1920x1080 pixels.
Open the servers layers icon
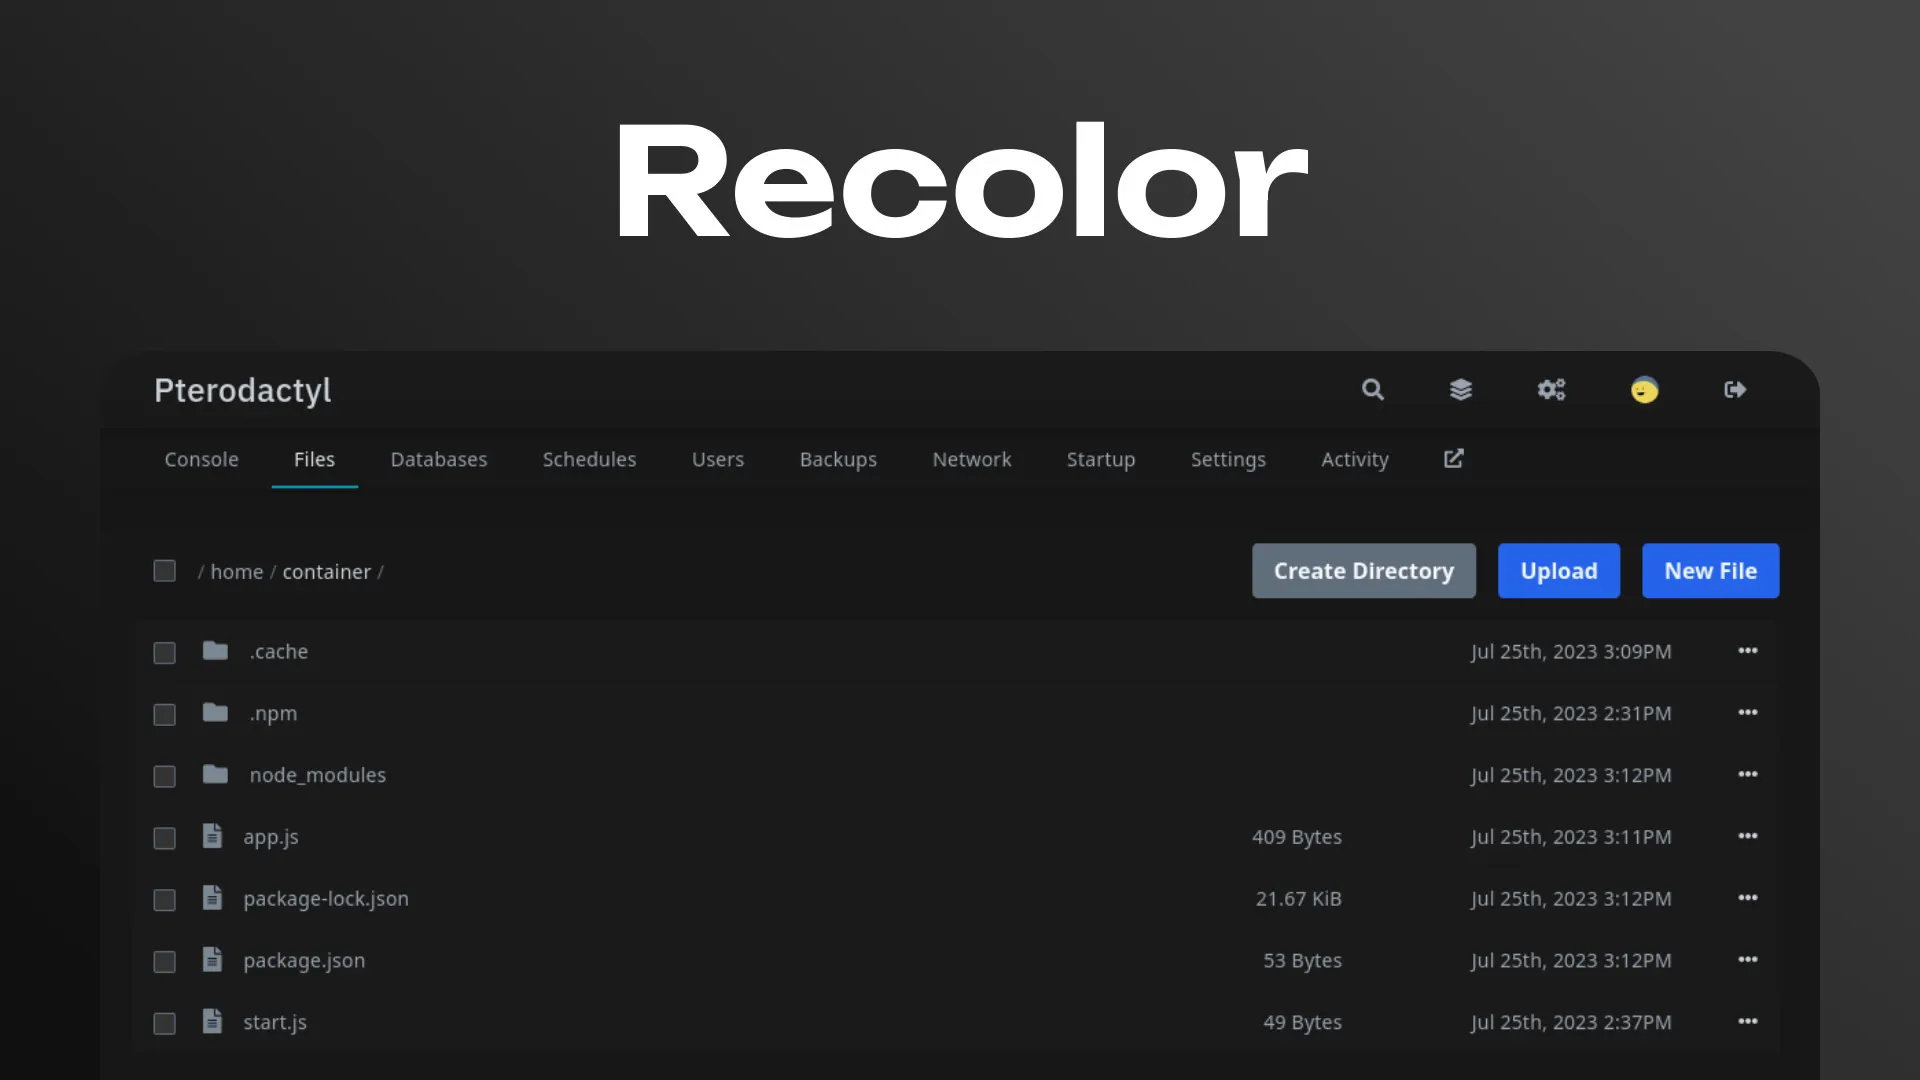pyautogui.click(x=1461, y=390)
